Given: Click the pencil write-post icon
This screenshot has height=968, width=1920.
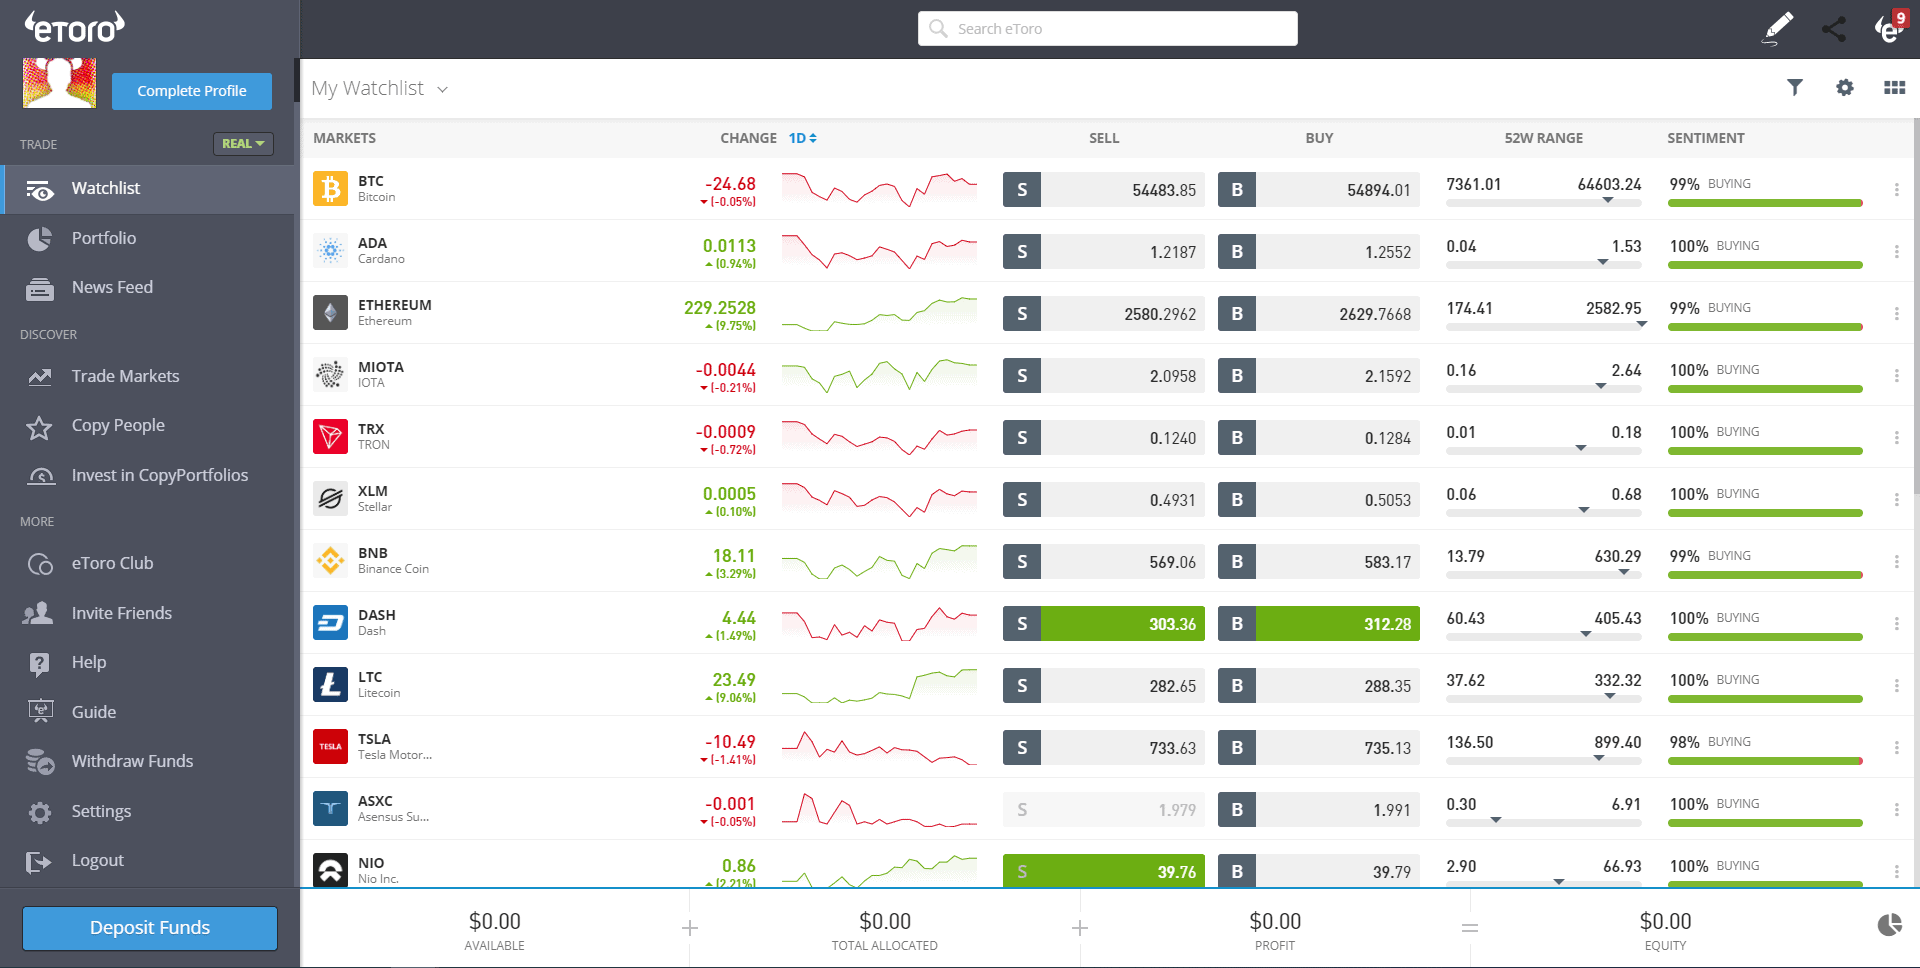Looking at the screenshot, I should tap(1777, 28).
